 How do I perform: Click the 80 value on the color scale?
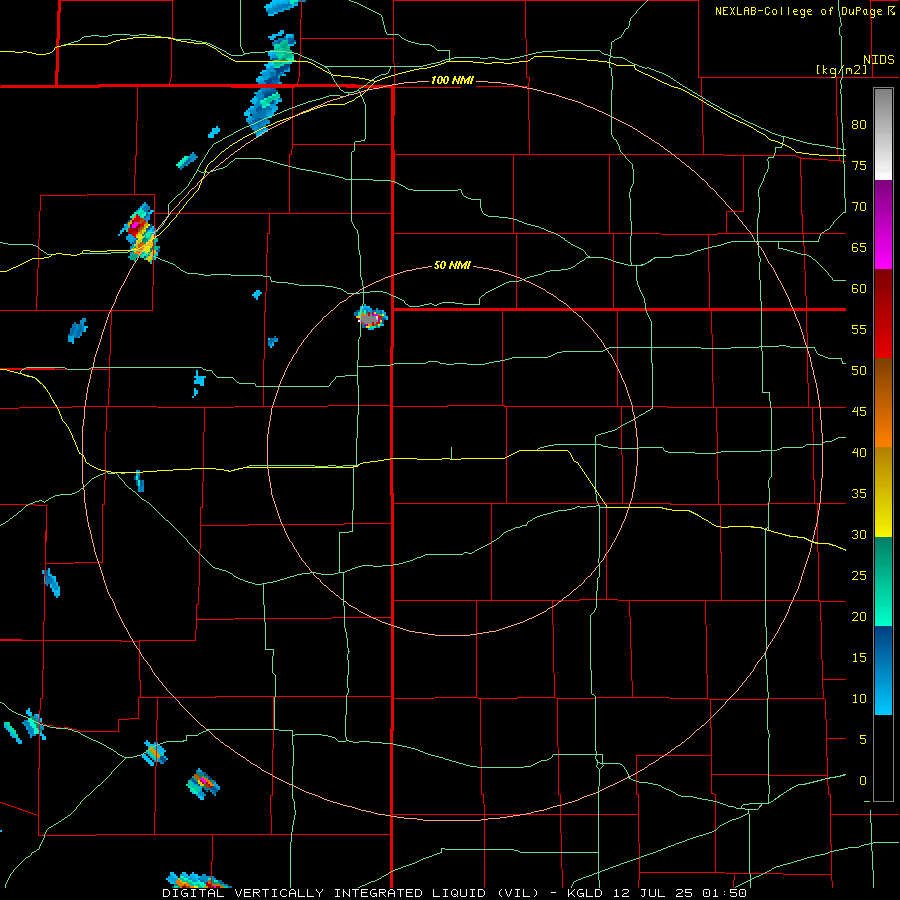coord(859,125)
